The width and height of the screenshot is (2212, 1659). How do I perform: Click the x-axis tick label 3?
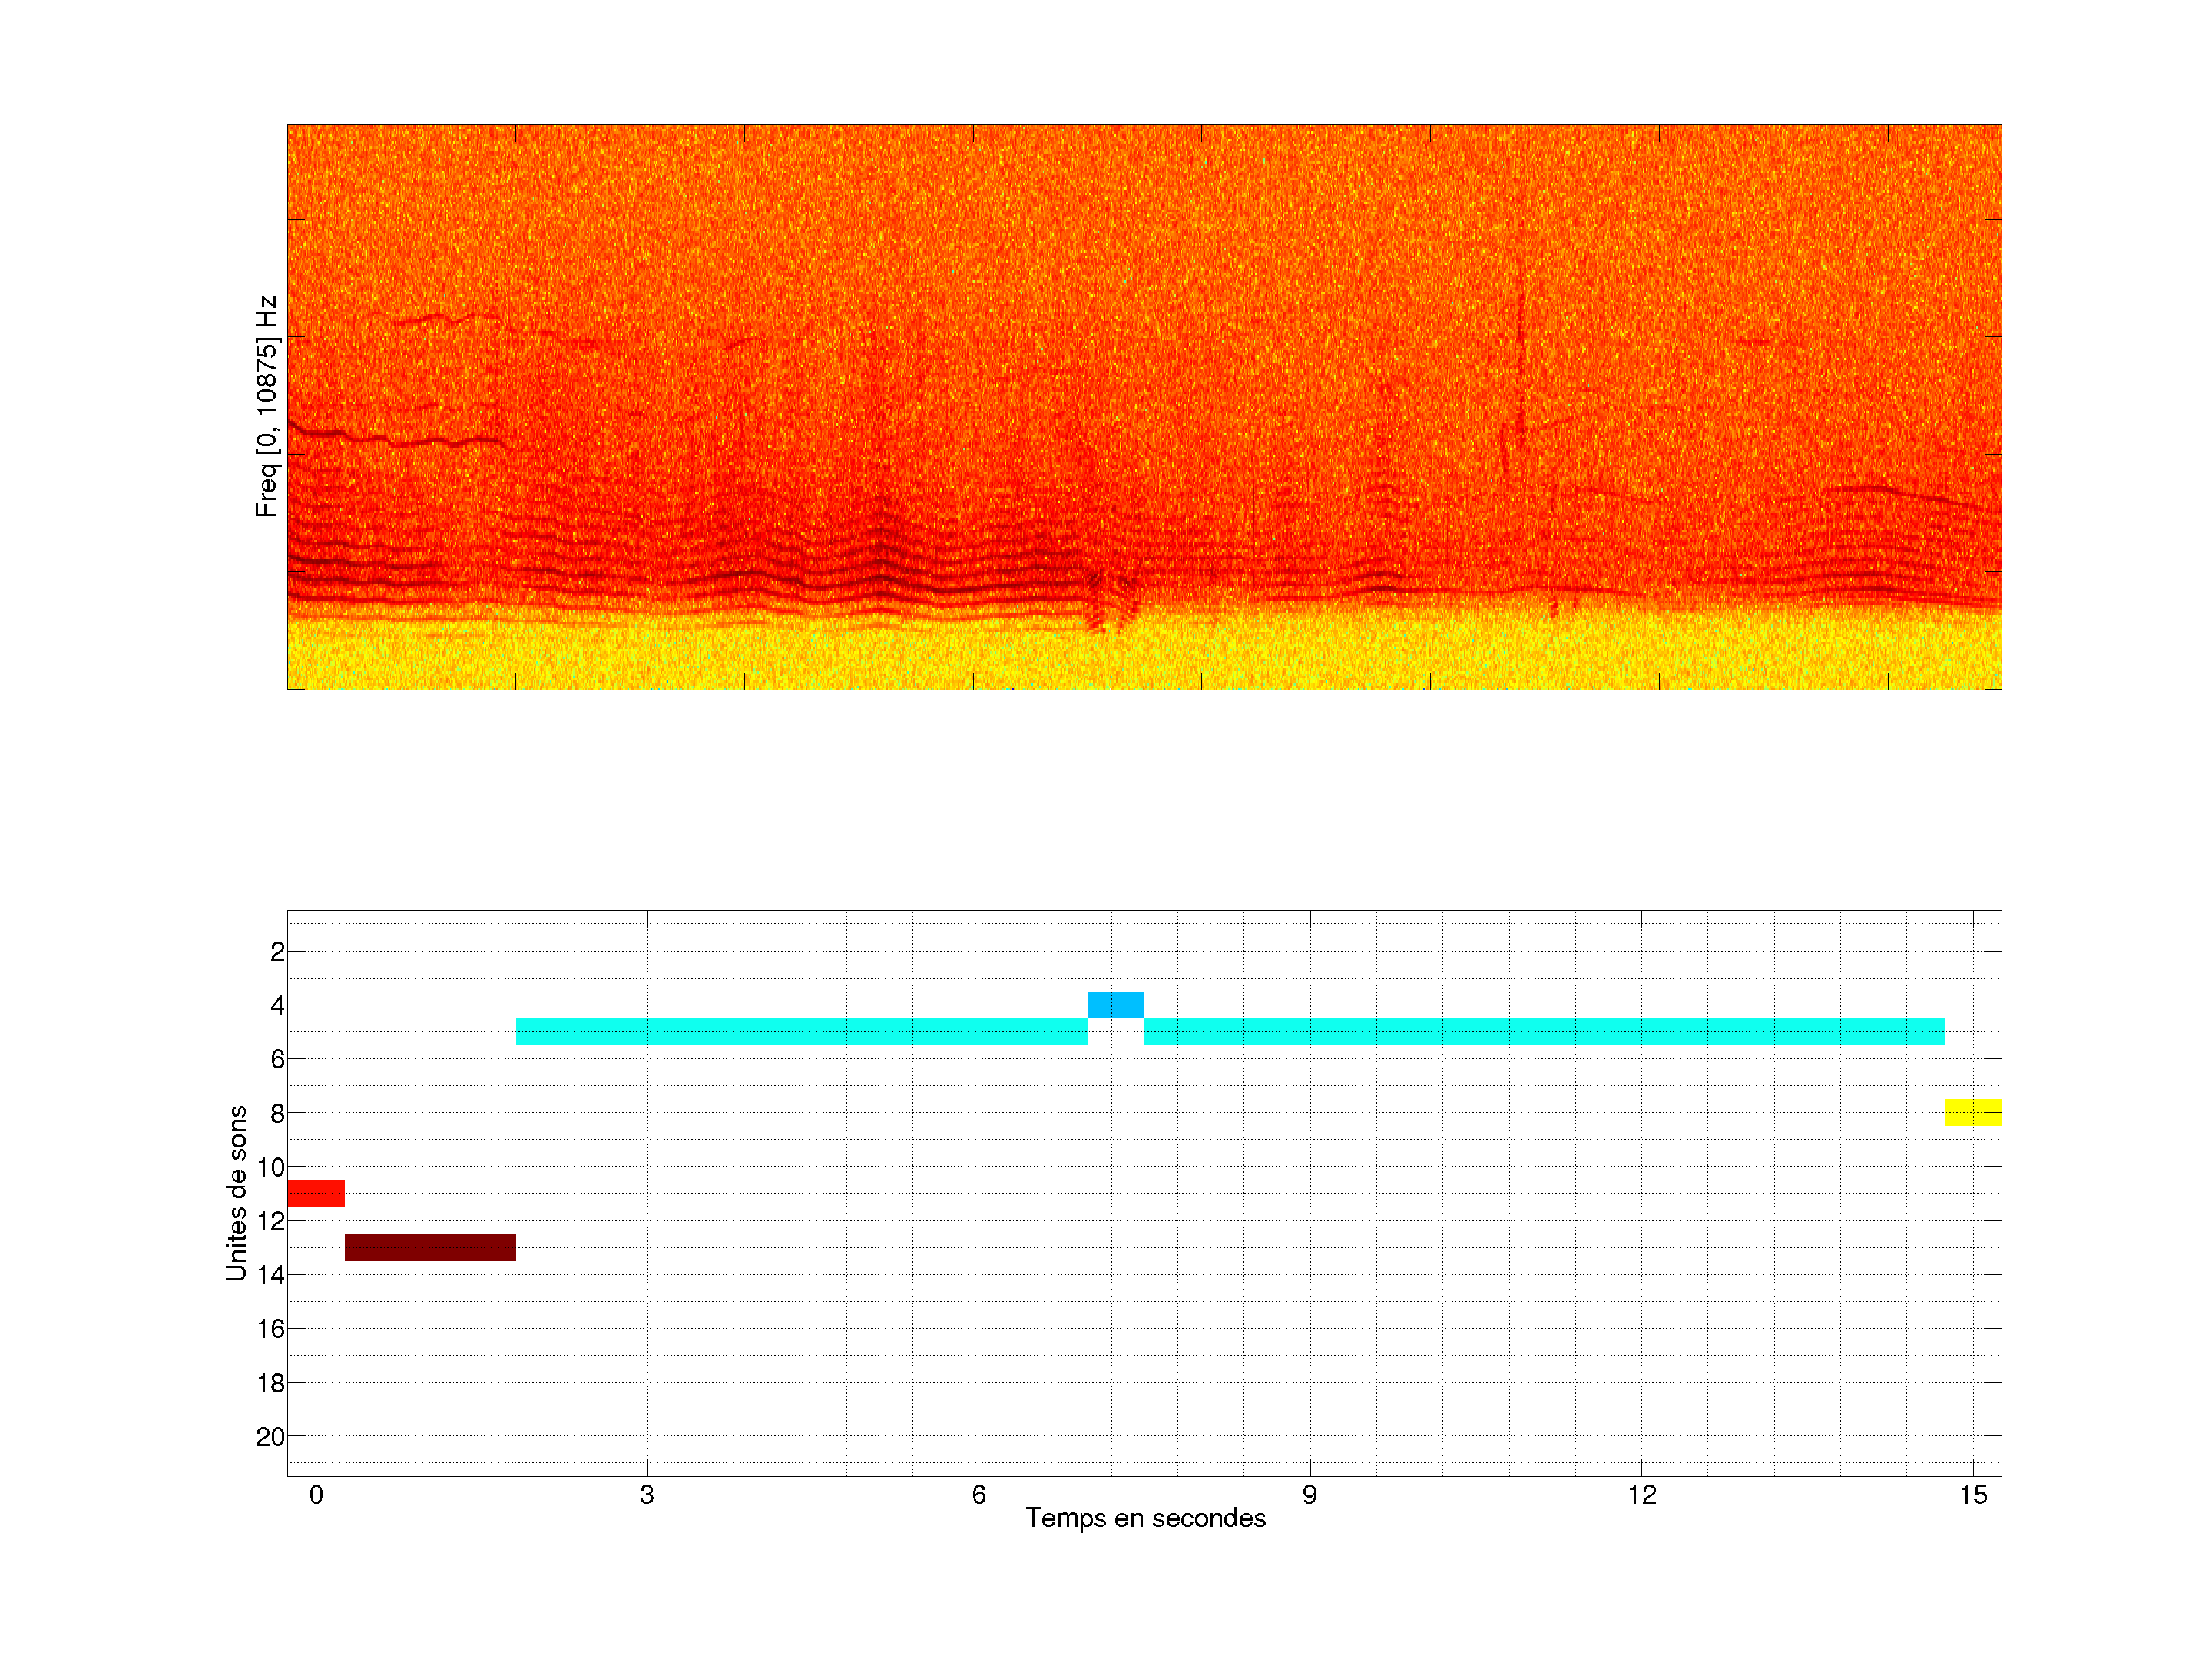tap(647, 1495)
